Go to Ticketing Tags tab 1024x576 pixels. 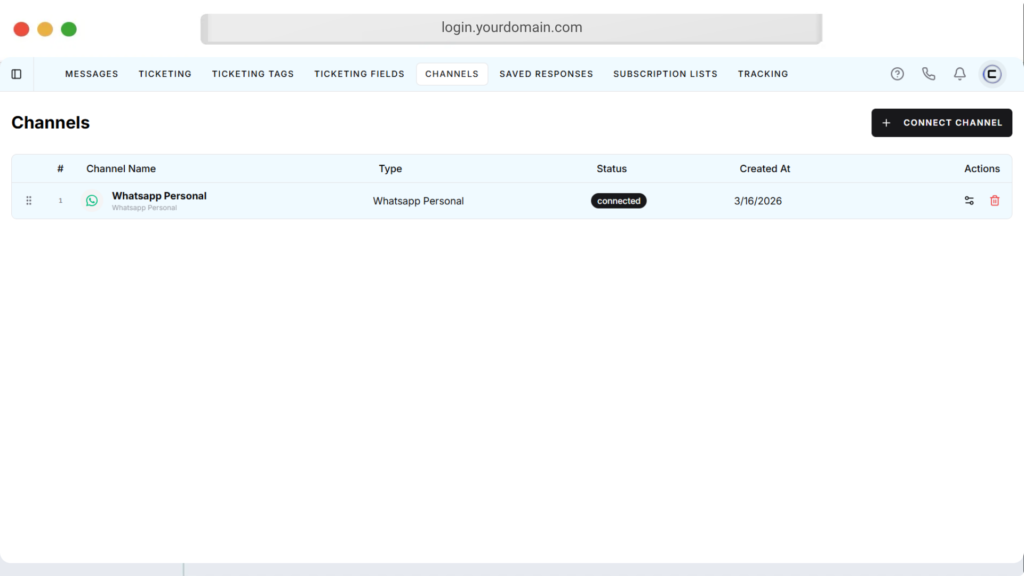click(x=253, y=74)
